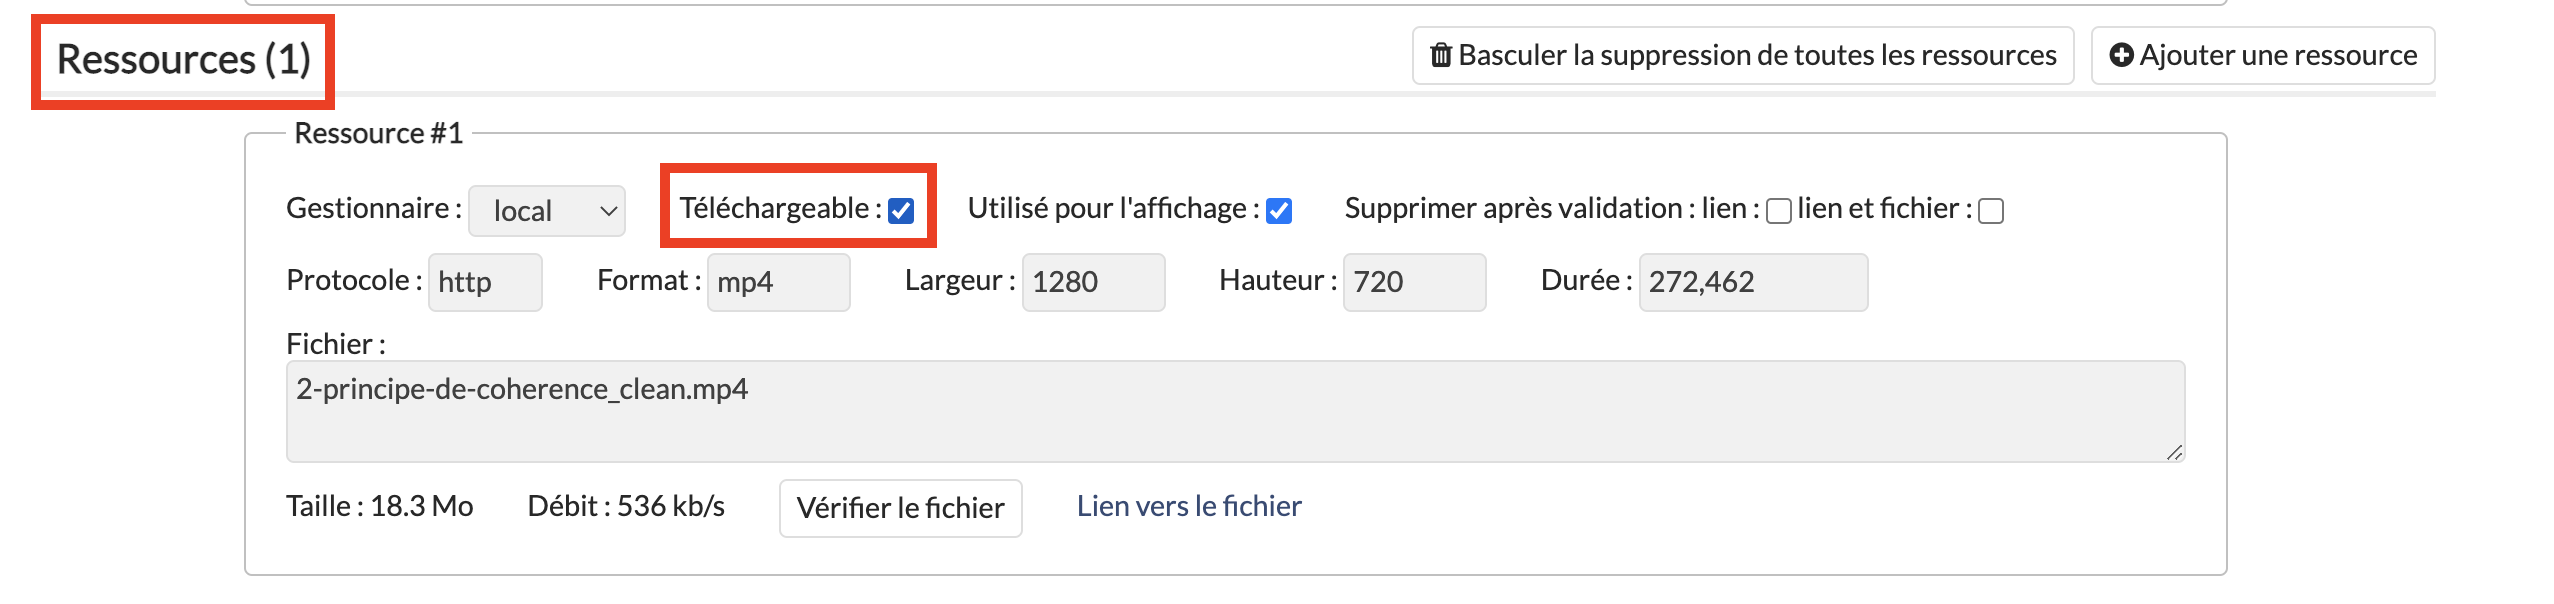
Task: Click the Ressource #1 fieldset legend
Action: pyautogui.click(x=378, y=134)
